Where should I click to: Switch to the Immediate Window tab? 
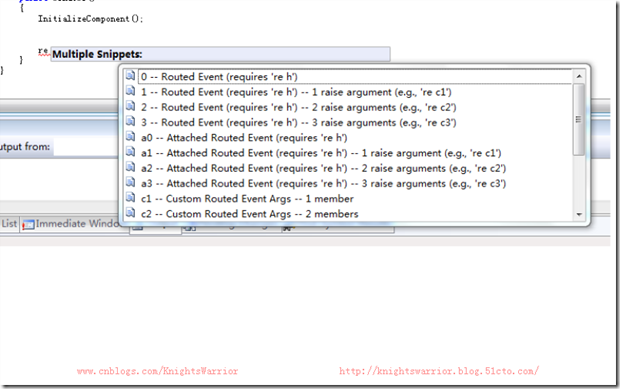click(x=70, y=224)
